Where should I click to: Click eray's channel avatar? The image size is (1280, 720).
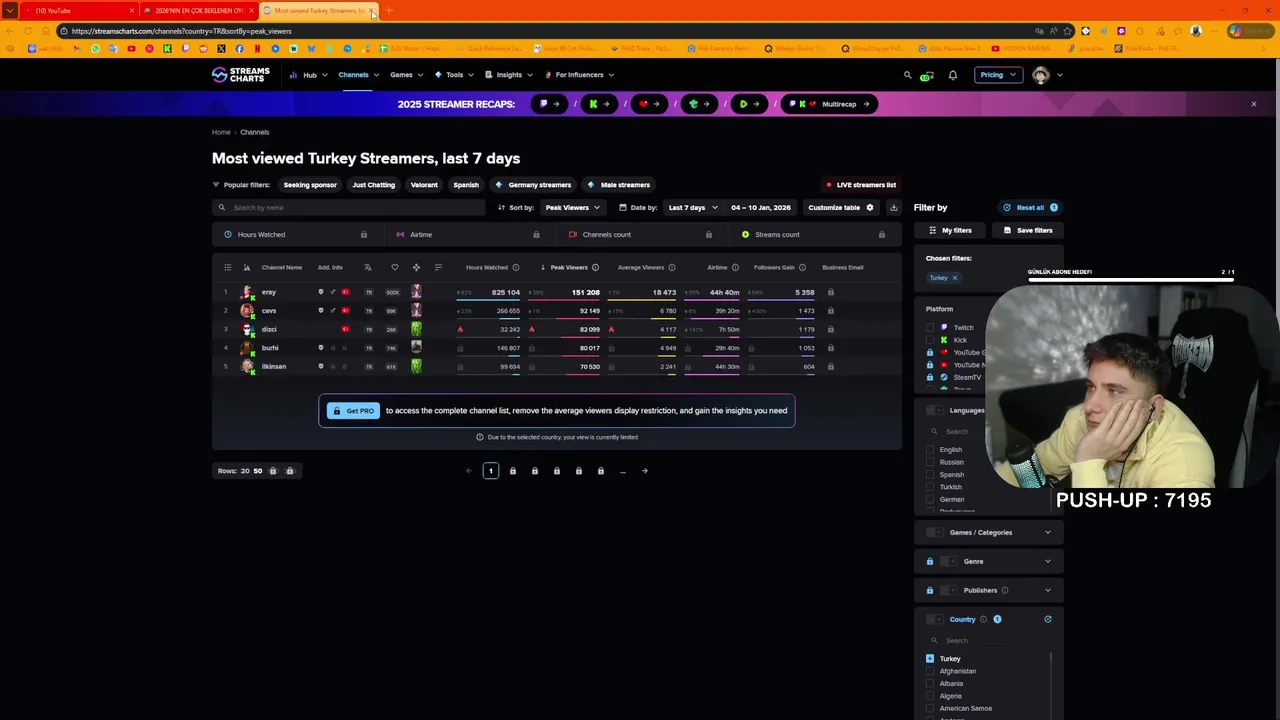247,292
